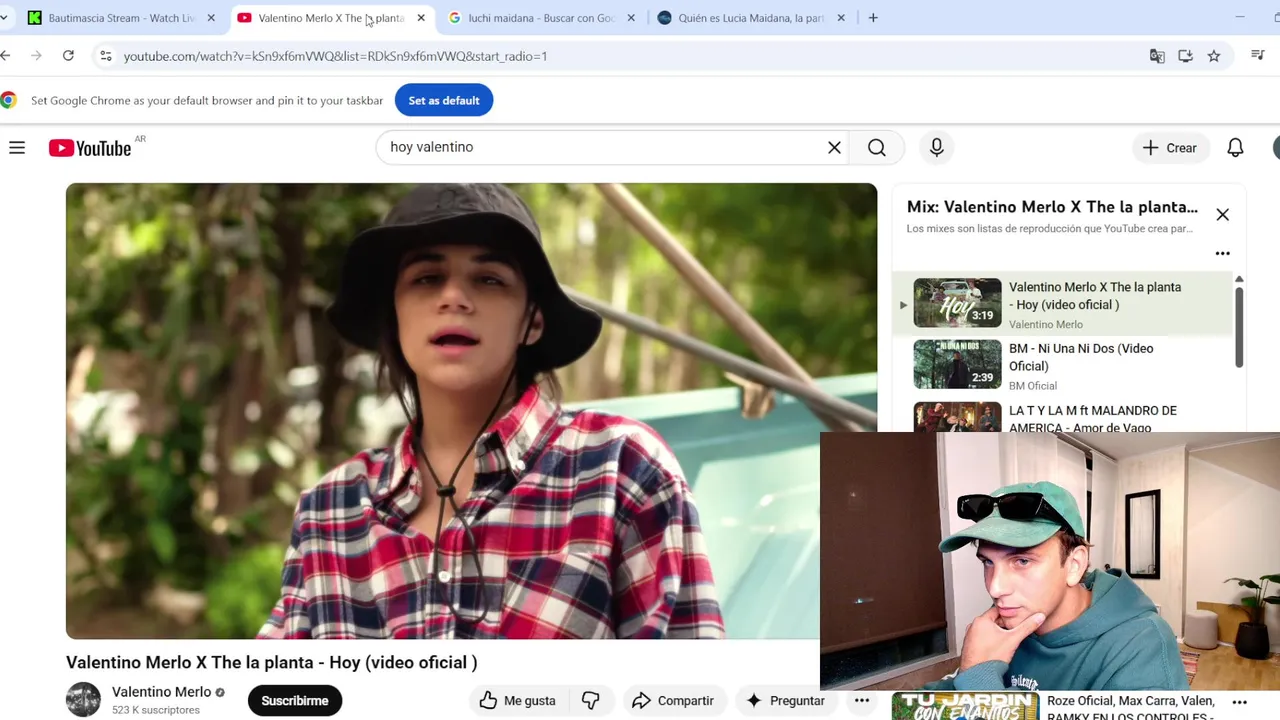Open the Preguntar AI button

785,701
